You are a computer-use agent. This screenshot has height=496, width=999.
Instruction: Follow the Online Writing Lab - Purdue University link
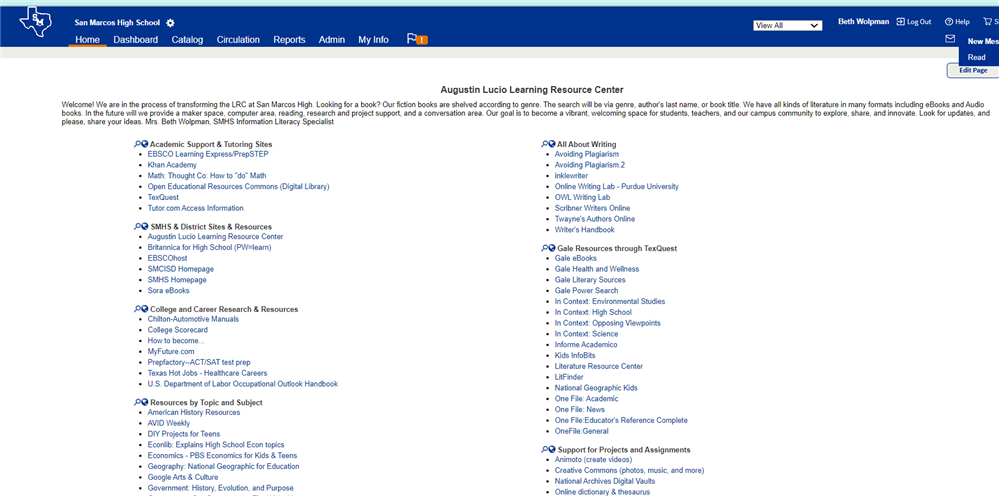point(616,187)
